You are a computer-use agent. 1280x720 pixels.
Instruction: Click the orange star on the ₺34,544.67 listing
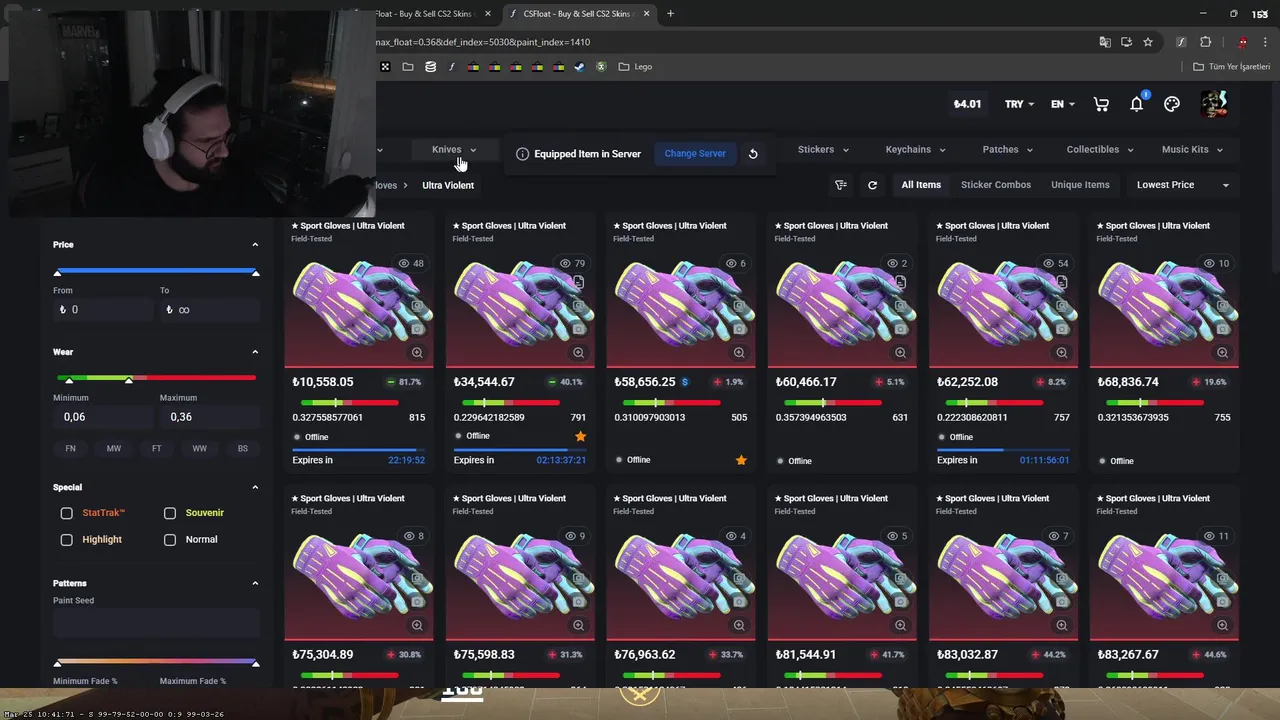pyautogui.click(x=580, y=436)
